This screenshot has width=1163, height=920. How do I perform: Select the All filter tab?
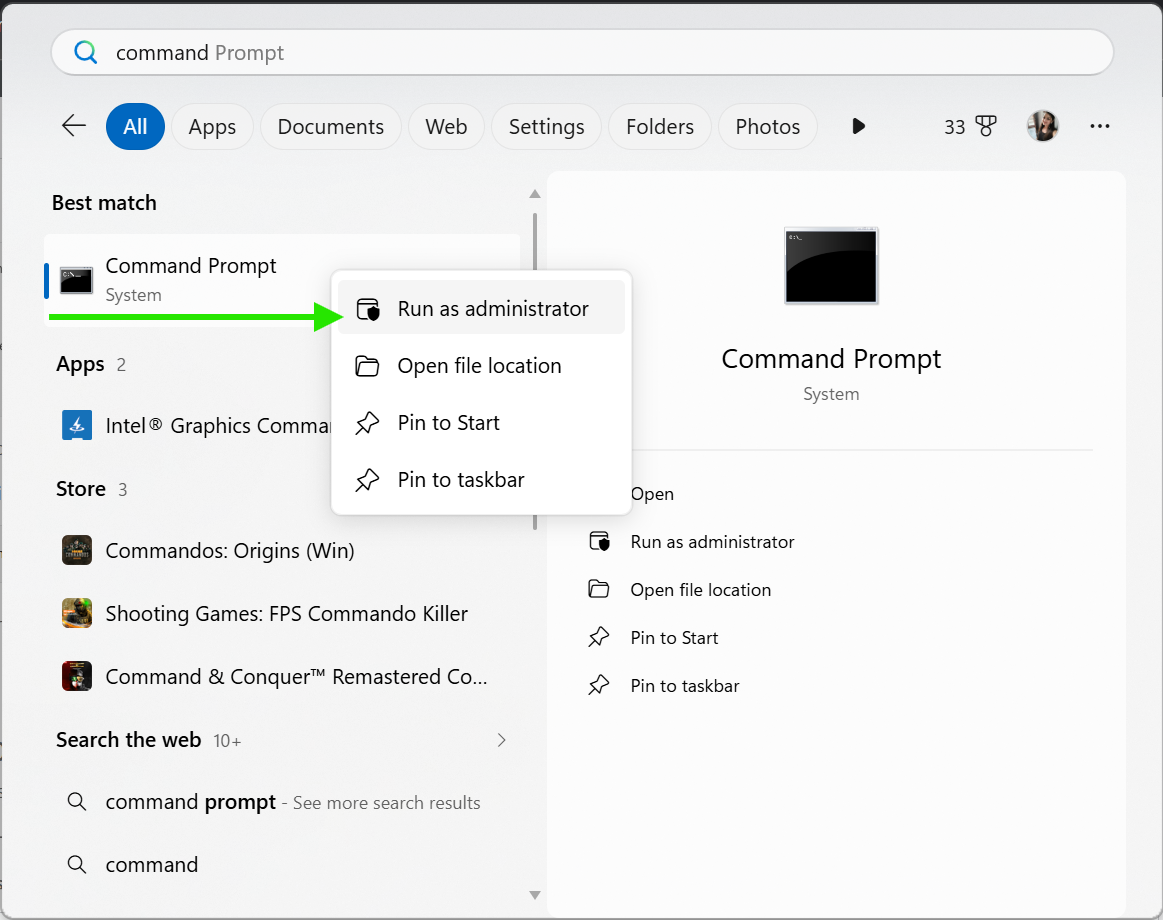pos(135,126)
